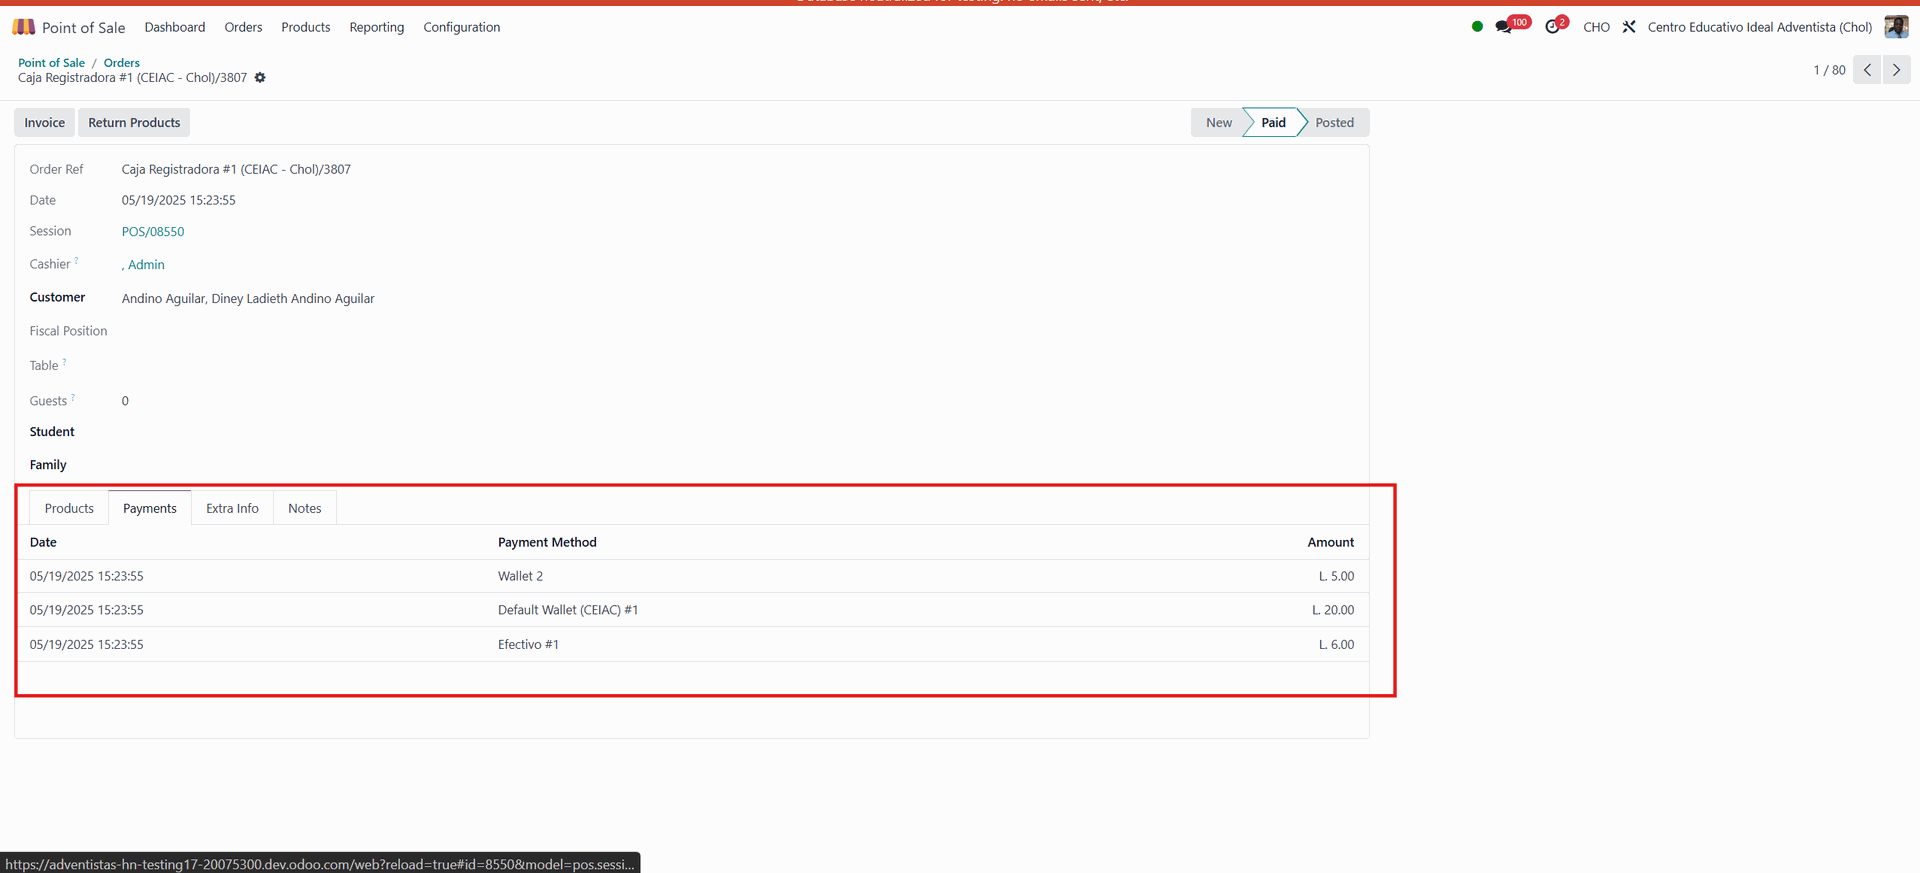Open the Reporting menu
1920x873 pixels.
376,27
